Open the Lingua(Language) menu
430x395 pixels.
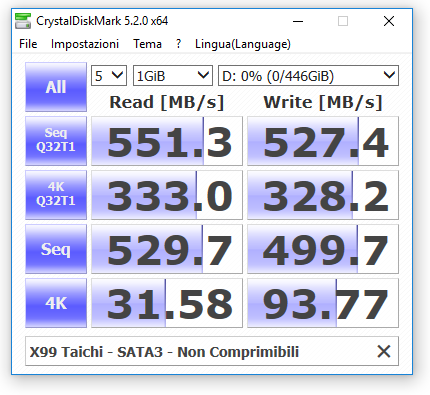(x=243, y=44)
